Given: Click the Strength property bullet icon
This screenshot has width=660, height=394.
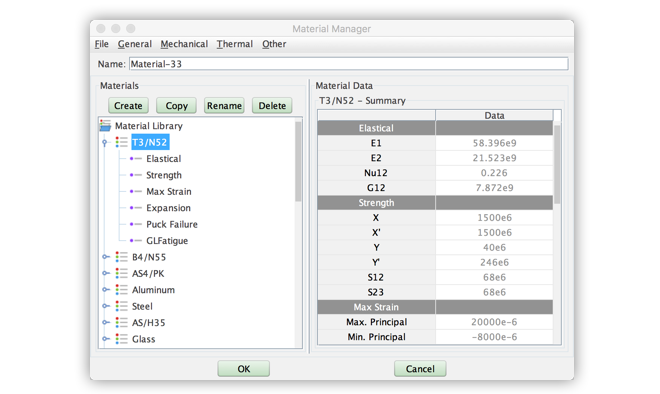Looking at the screenshot, I should coord(136,175).
